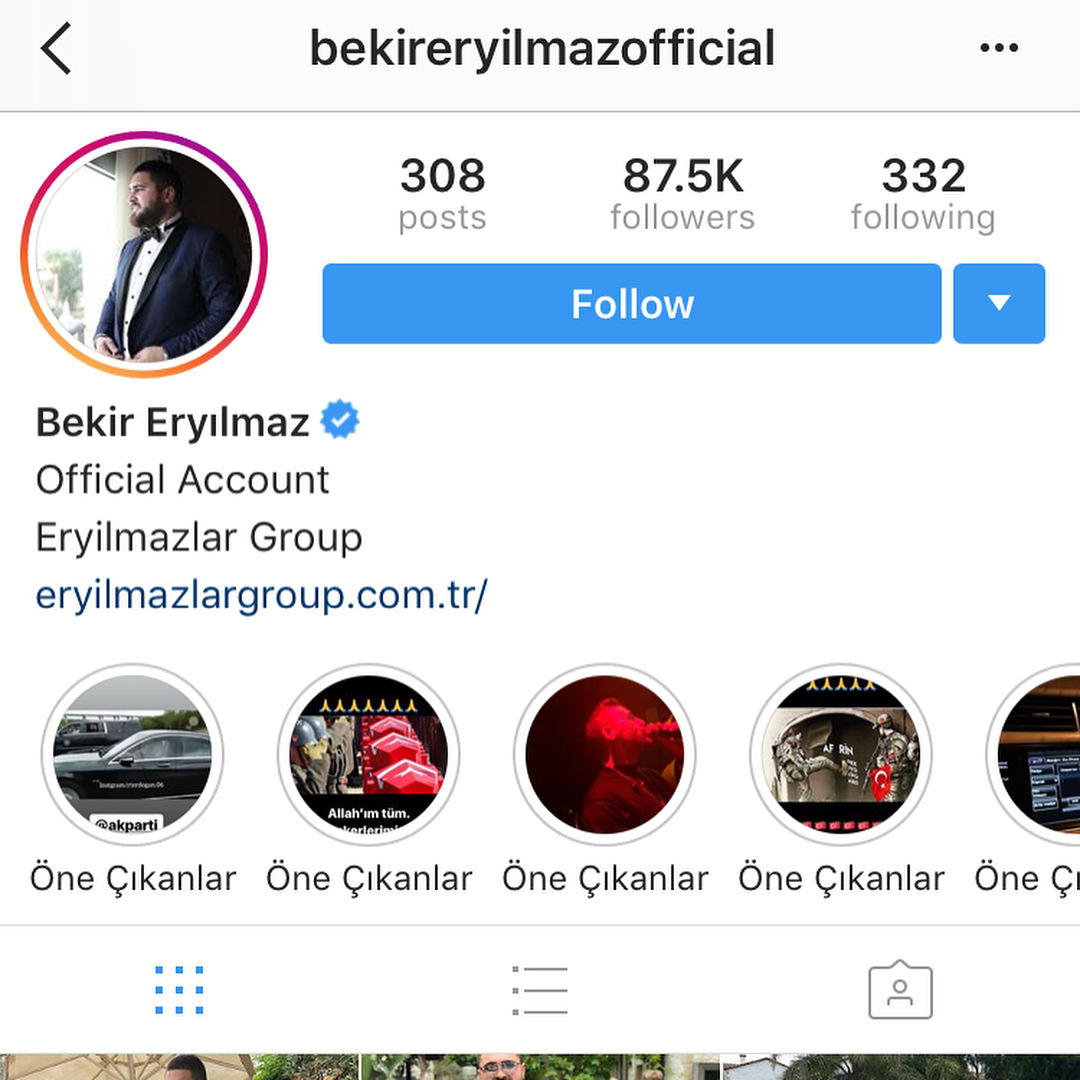Tap the back arrow icon
The width and height of the screenshot is (1080, 1080).
[x=56, y=48]
